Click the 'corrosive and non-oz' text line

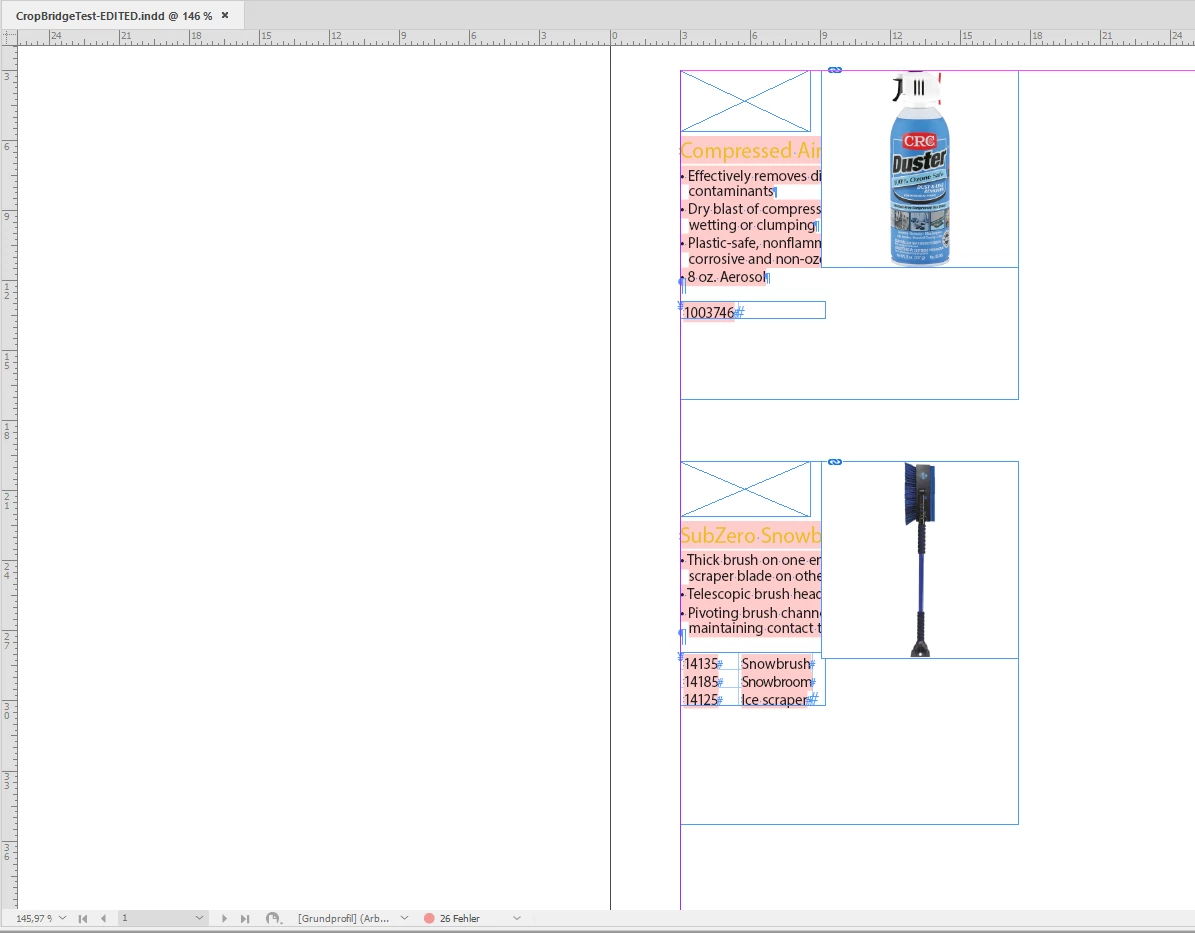tap(754, 259)
